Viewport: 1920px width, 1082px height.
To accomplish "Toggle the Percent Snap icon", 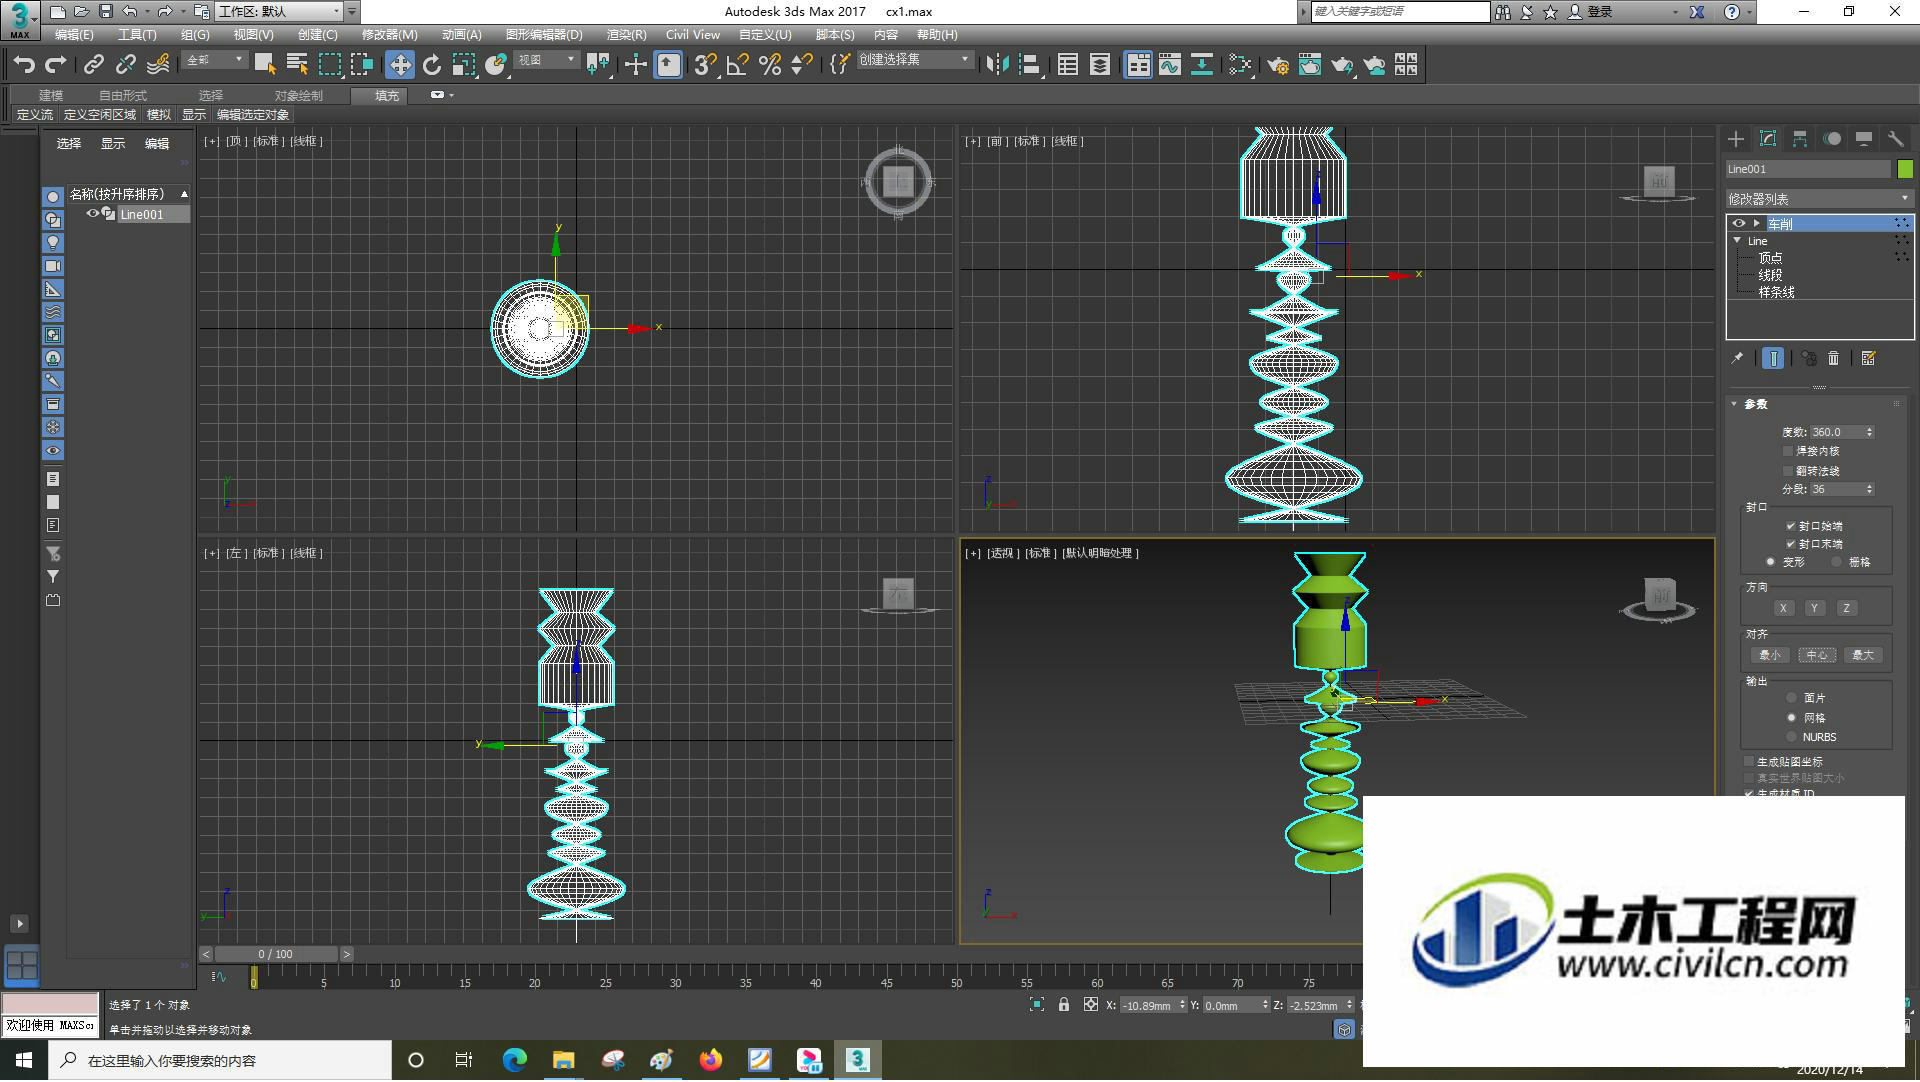I will point(770,65).
